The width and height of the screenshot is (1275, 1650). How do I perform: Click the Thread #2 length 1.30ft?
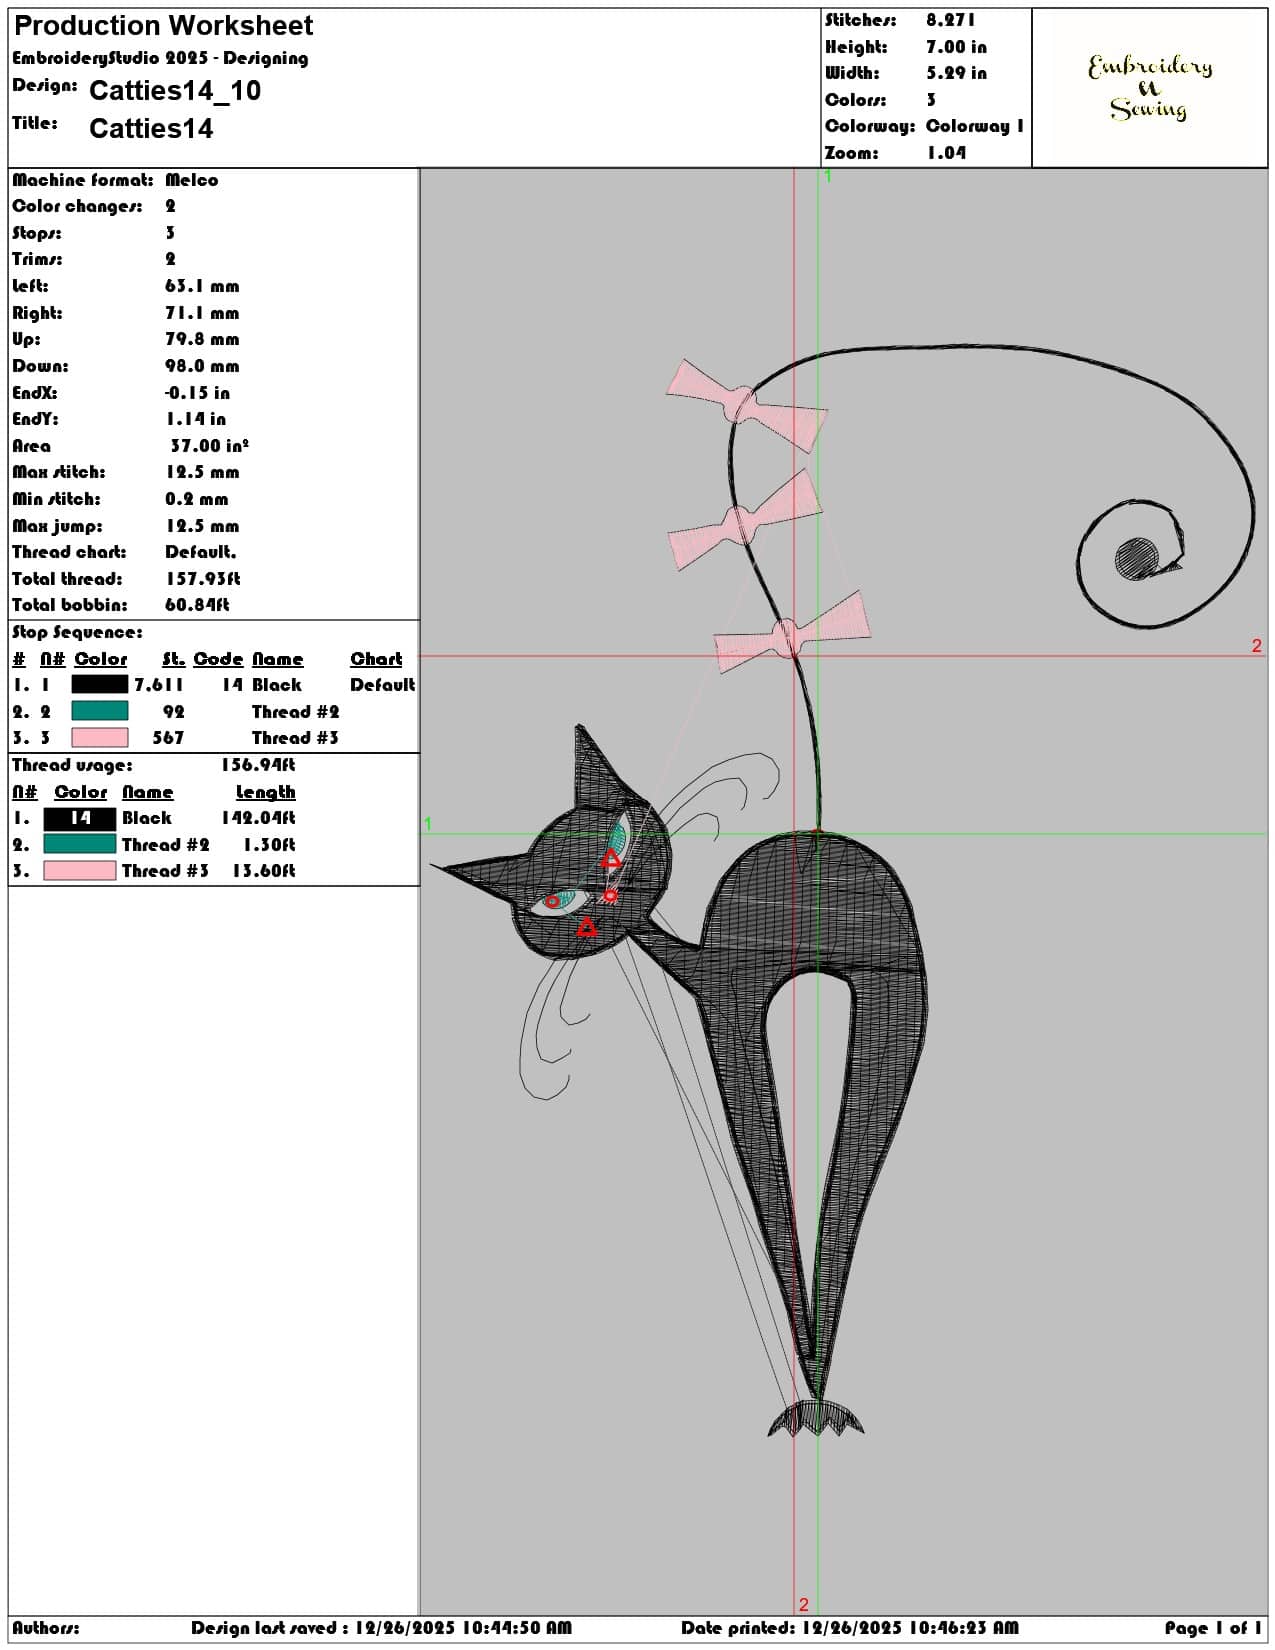pyautogui.click(x=269, y=845)
